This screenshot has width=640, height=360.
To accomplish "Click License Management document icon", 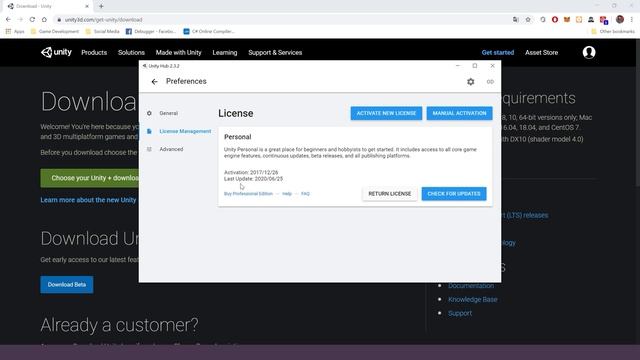I will pyautogui.click(x=149, y=131).
